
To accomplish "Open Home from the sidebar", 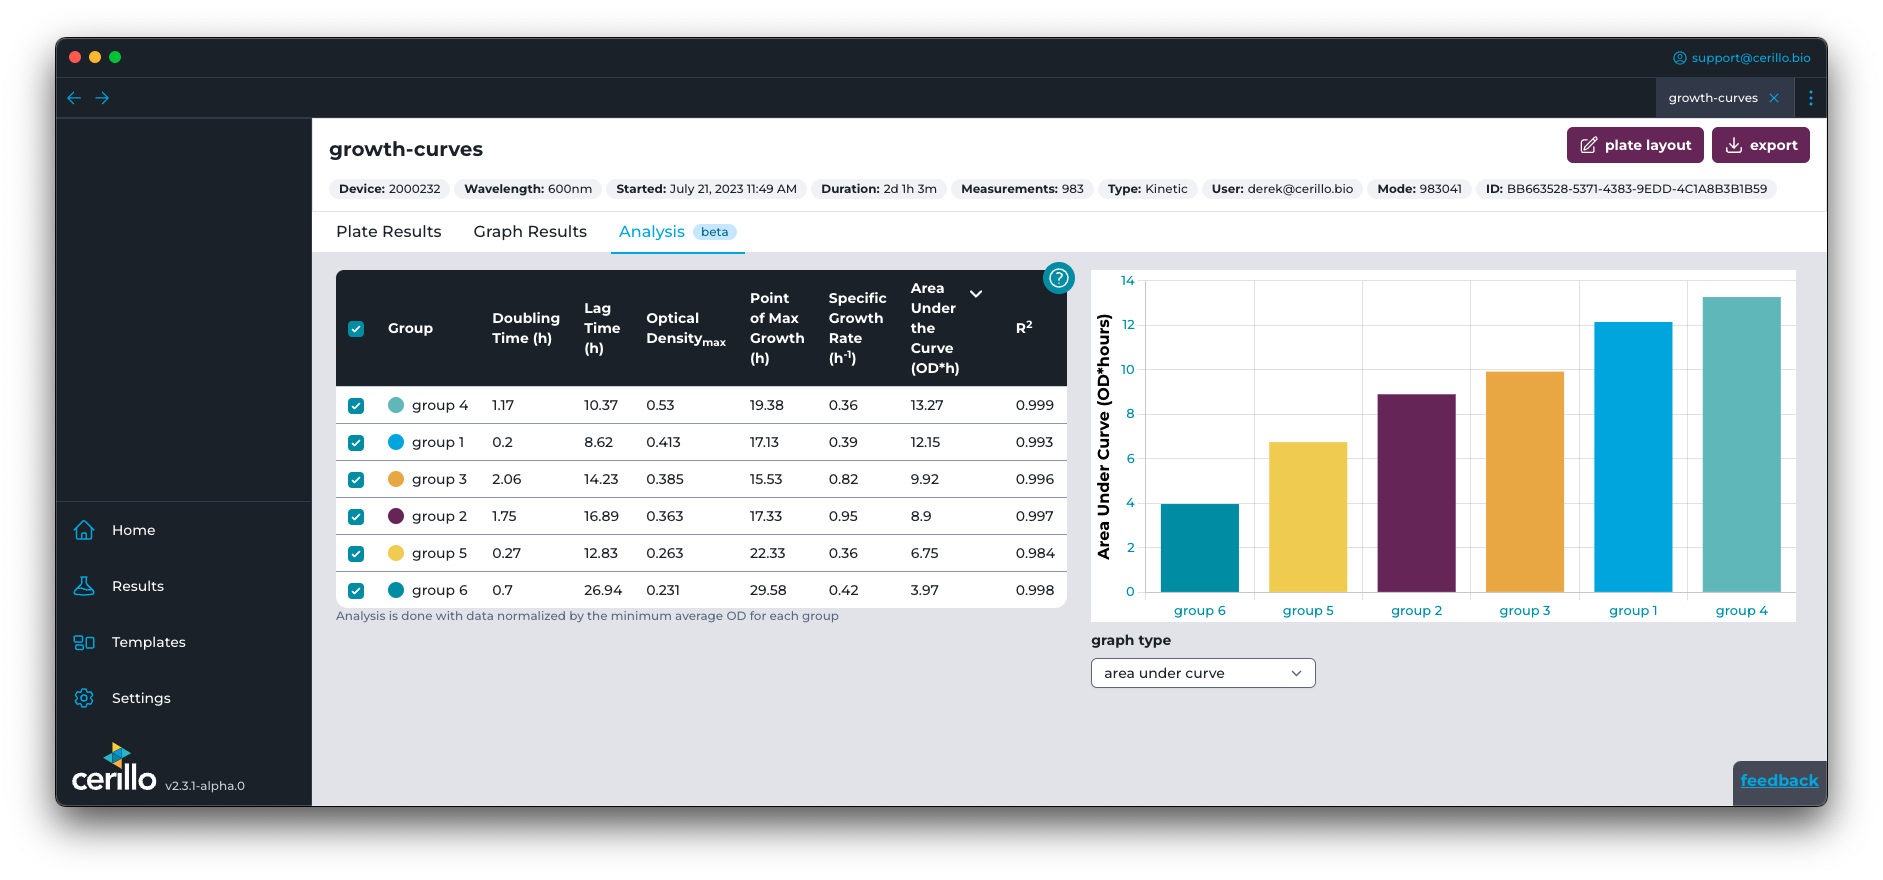I will tap(133, 530).
